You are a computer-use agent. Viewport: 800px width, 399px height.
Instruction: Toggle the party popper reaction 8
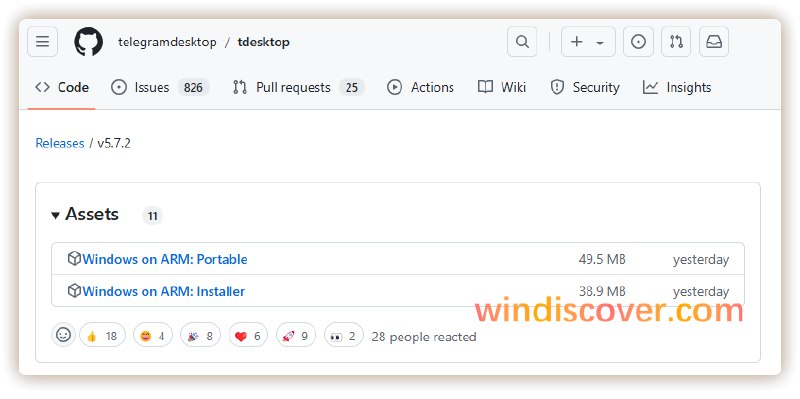[x=200, y=336]
